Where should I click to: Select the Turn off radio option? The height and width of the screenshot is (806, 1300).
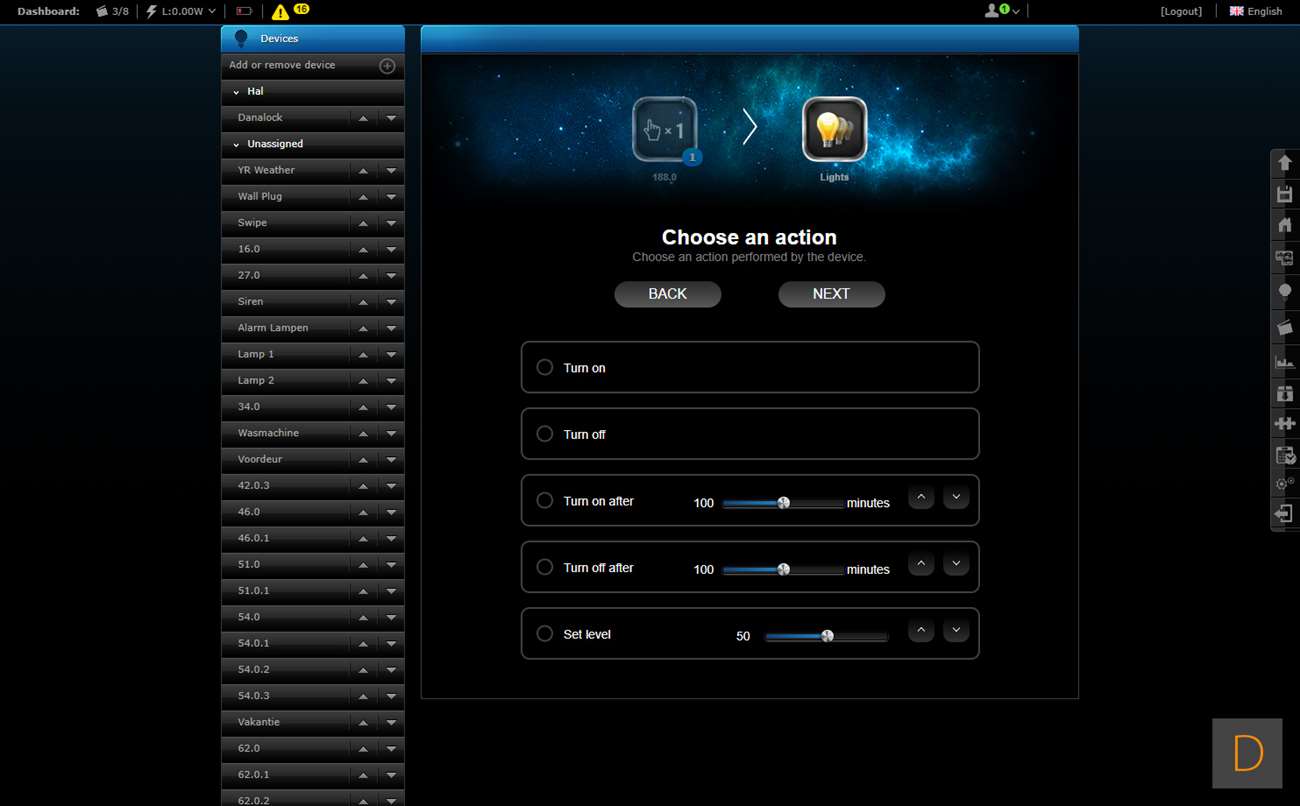pos(545,433)
